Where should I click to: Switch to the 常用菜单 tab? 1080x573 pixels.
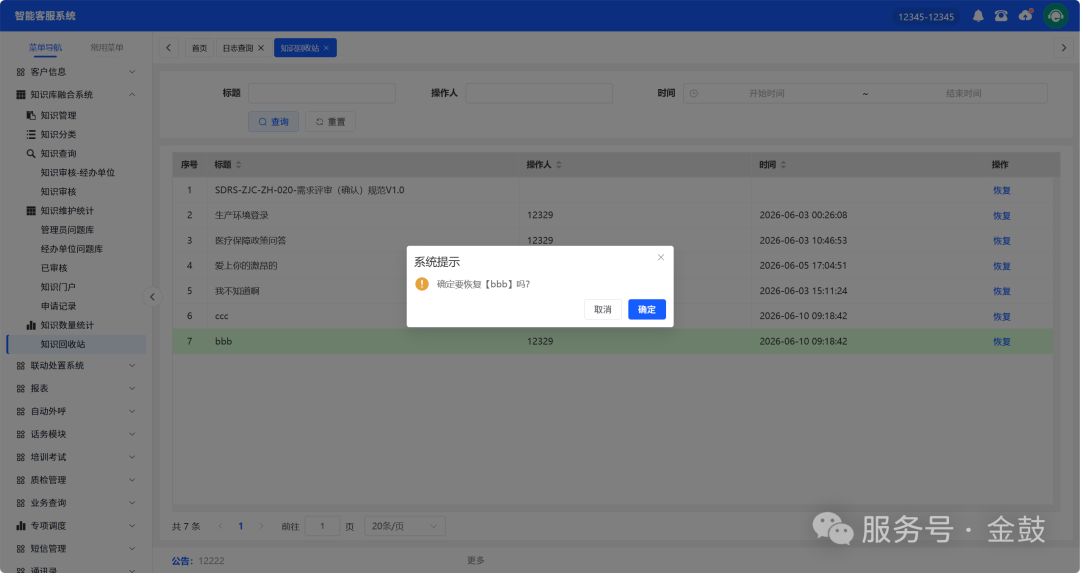[107, 48]
